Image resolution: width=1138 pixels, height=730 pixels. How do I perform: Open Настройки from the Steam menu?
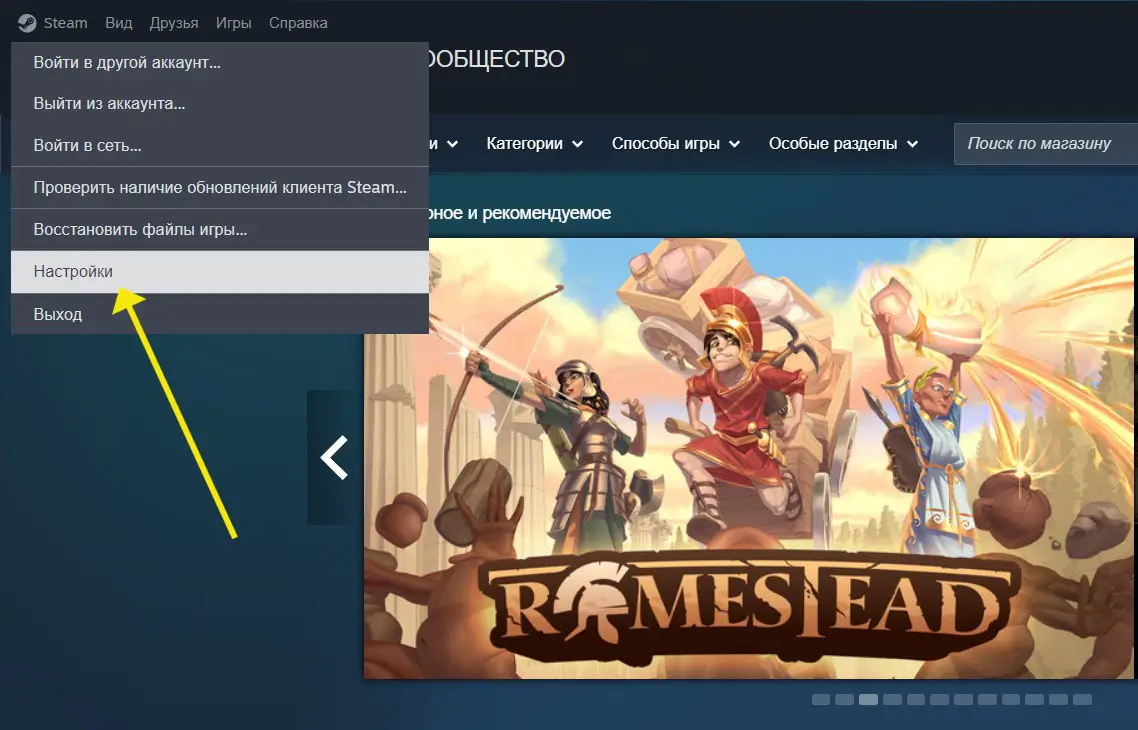220,271
